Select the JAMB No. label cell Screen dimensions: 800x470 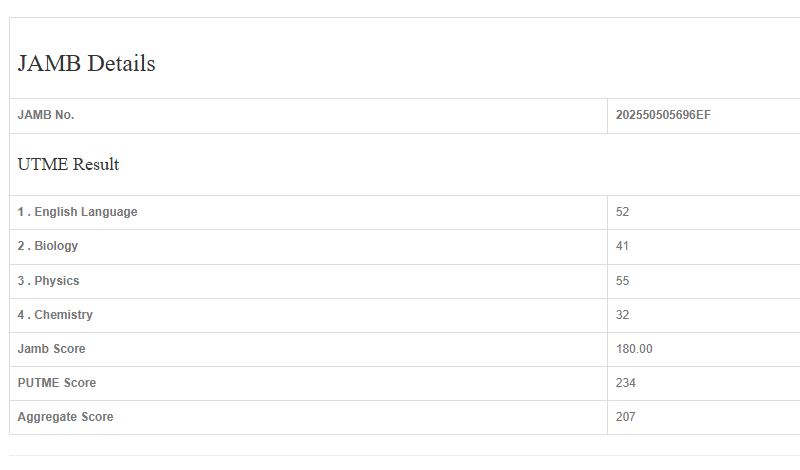point(46,115)
